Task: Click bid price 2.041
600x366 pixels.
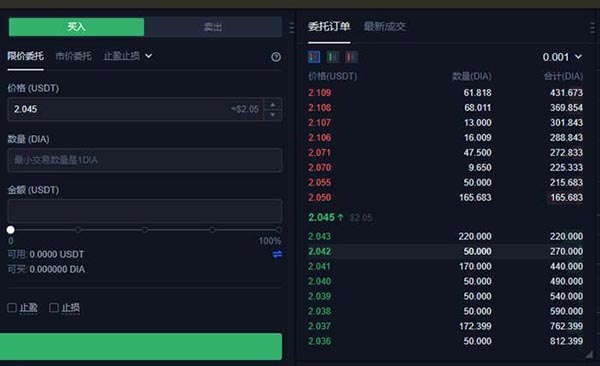Action: coord(320,266)
